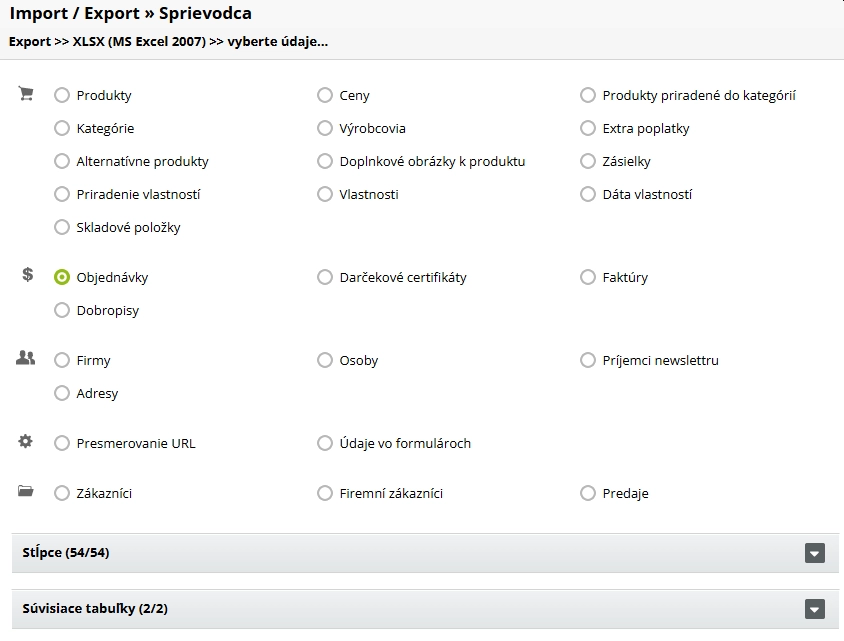This screenshot has width=844, height=641.
Task: Expand the Stĺpce (54/54) section arrow
Action: click(815, 553)
